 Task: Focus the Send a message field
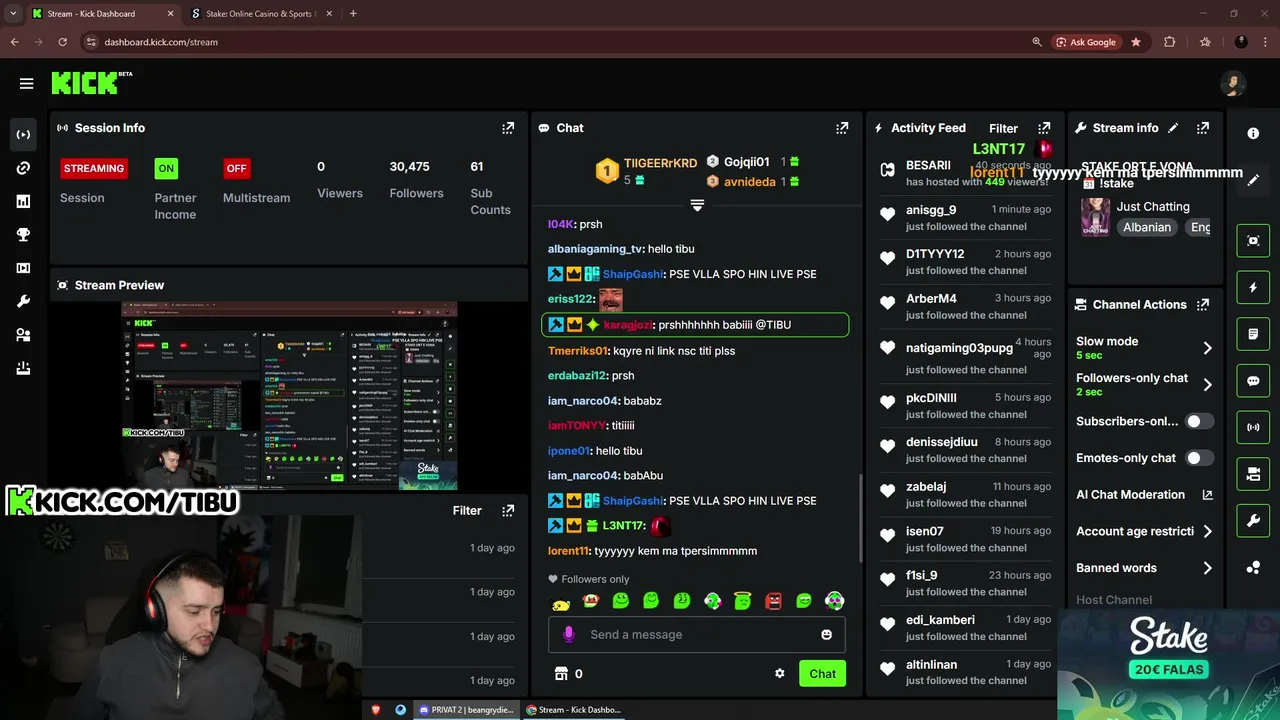697,634
